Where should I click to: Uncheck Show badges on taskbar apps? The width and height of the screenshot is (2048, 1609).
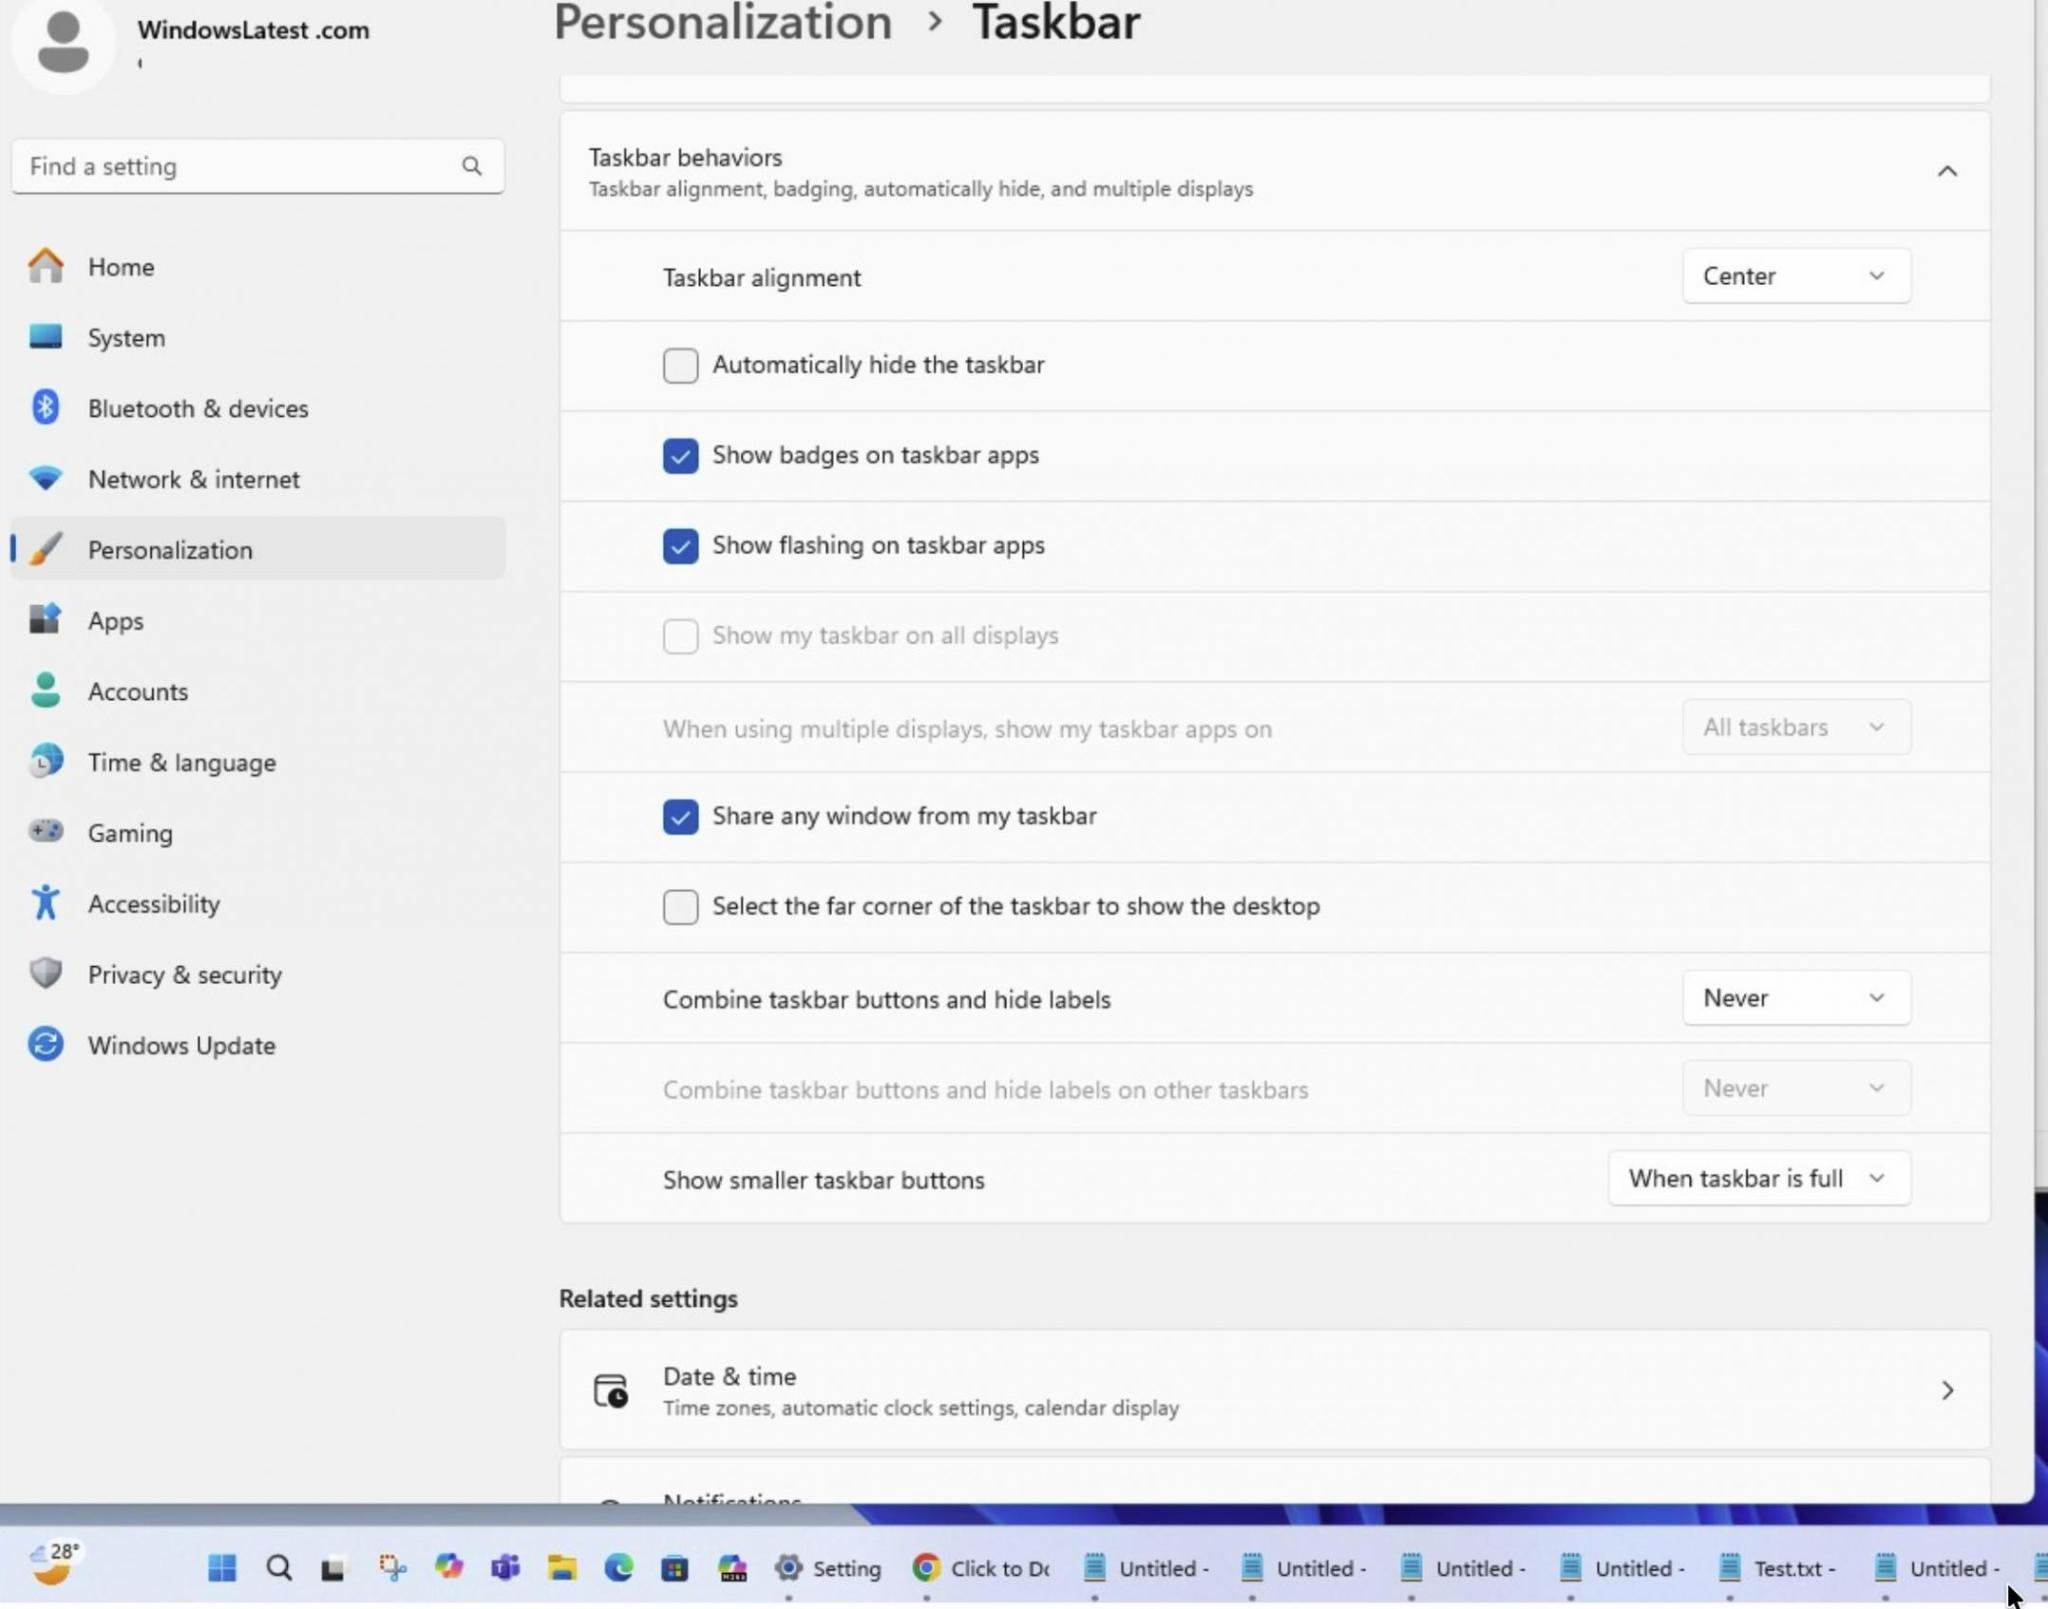(680, 455)
